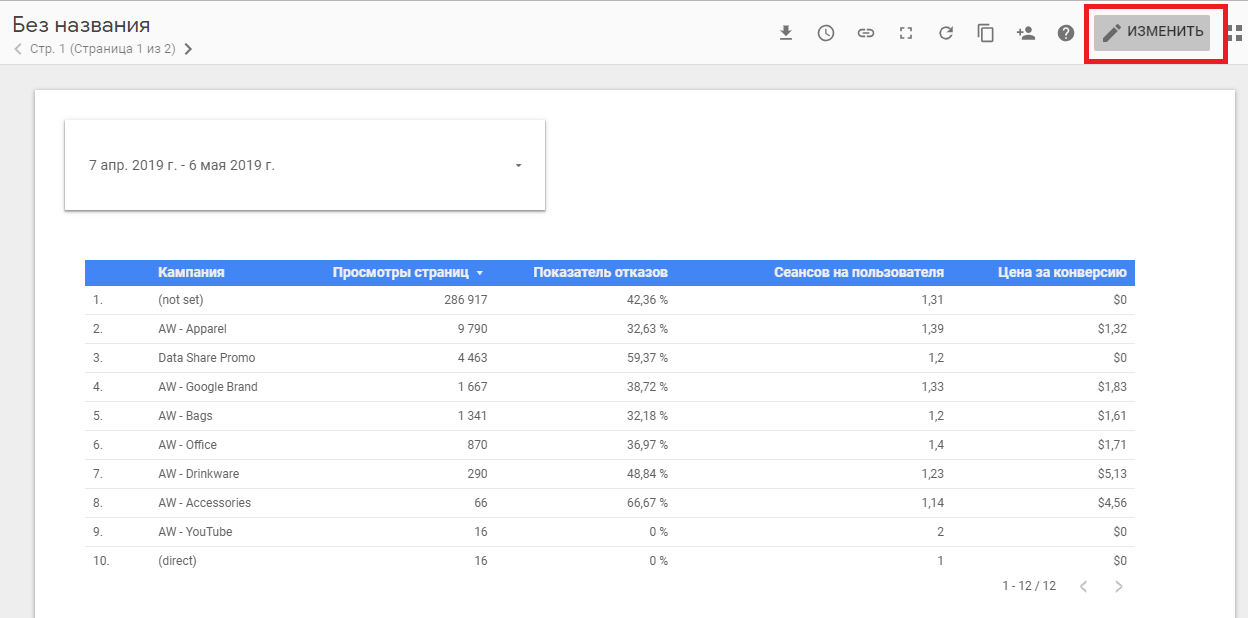1248x618 pixels.
Task: Make a copy of this report
Action: coord(986,33)
